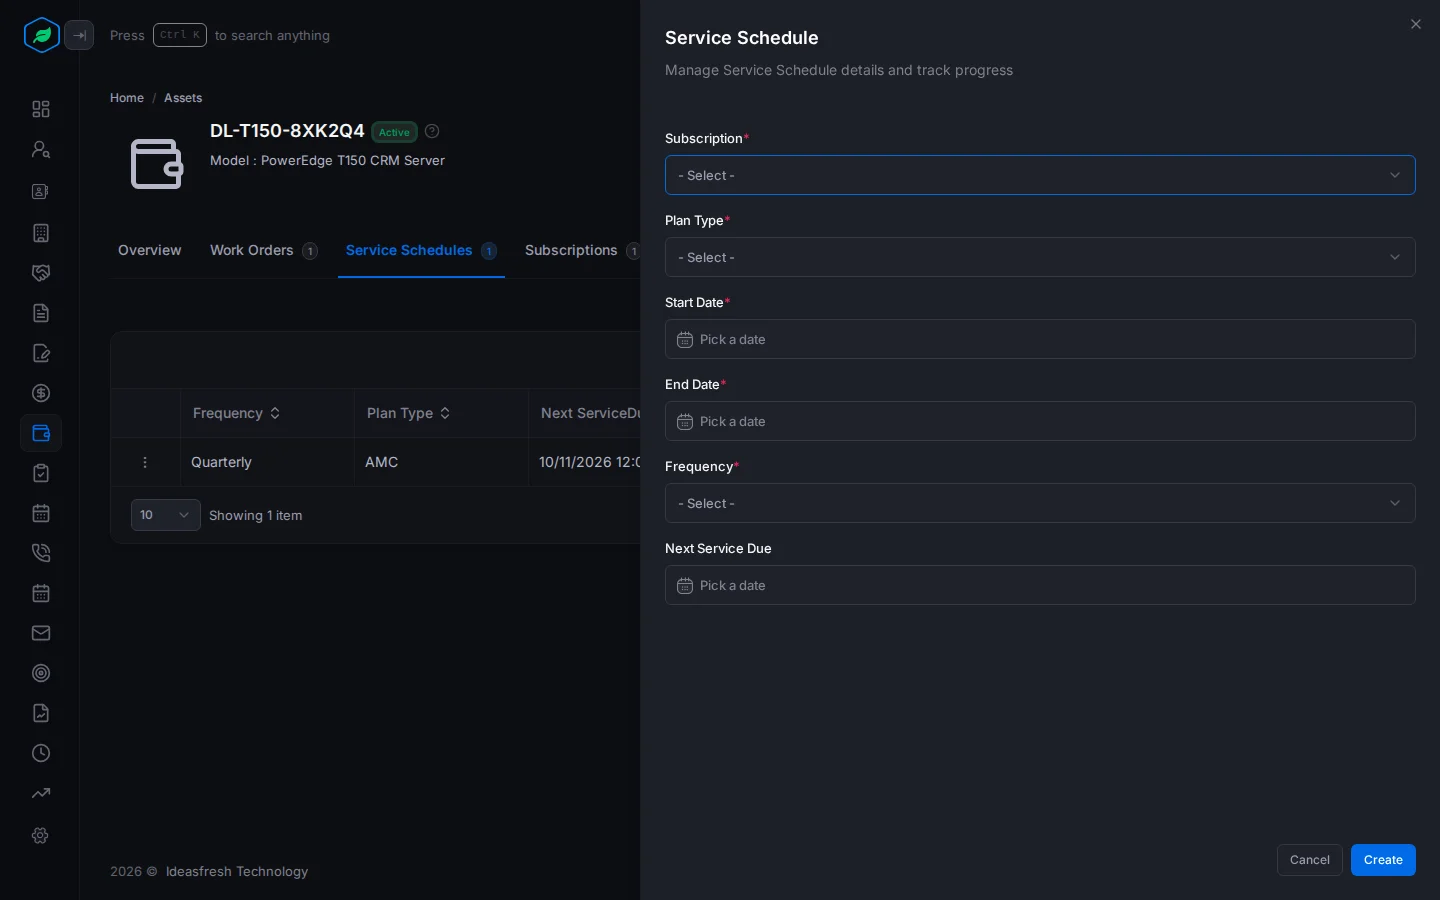Open the Subscription dropdown

click(1040, 175)
